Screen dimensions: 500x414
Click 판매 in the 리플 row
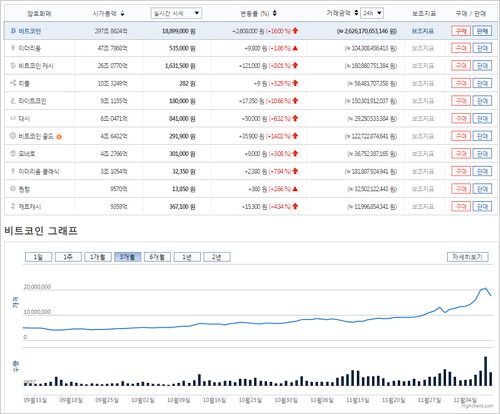[482, 83]
